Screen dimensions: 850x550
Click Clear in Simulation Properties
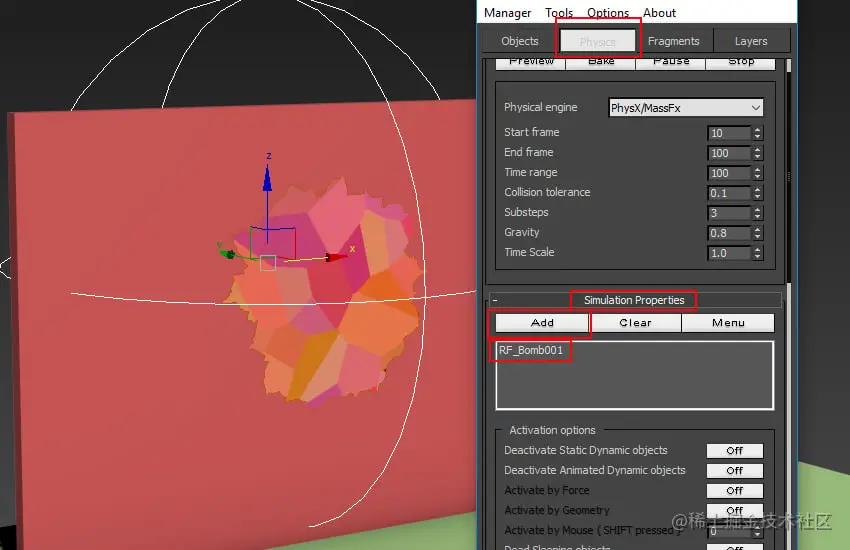coord(635,323)
